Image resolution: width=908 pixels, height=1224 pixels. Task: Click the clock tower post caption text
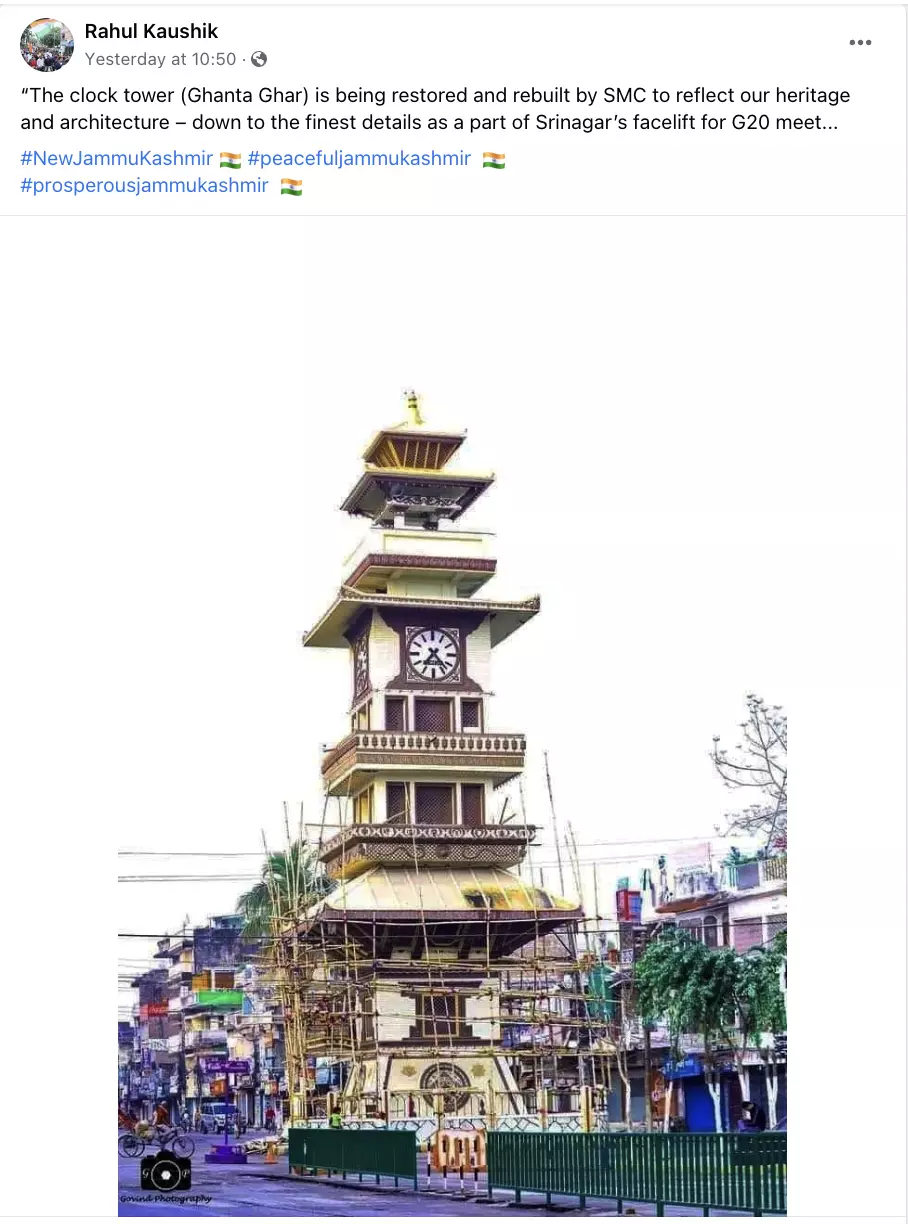click(x=435, y=109)
